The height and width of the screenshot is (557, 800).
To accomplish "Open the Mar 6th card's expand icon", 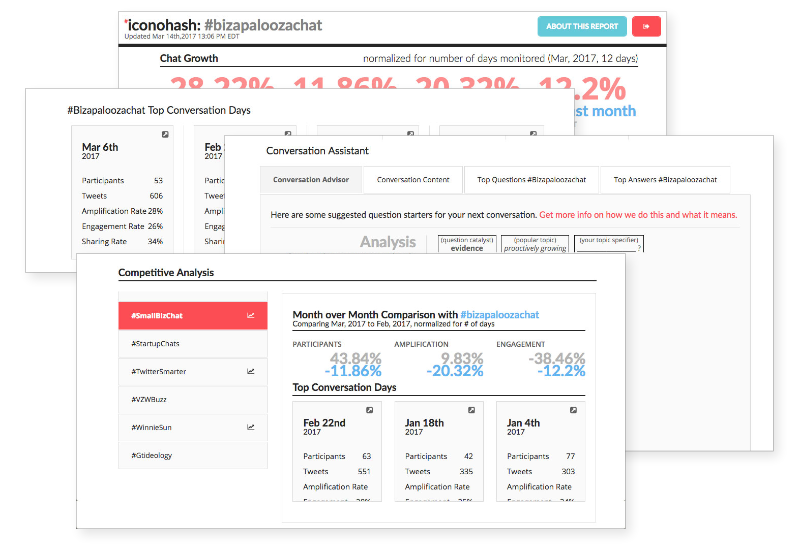I will tap(166, 134).
